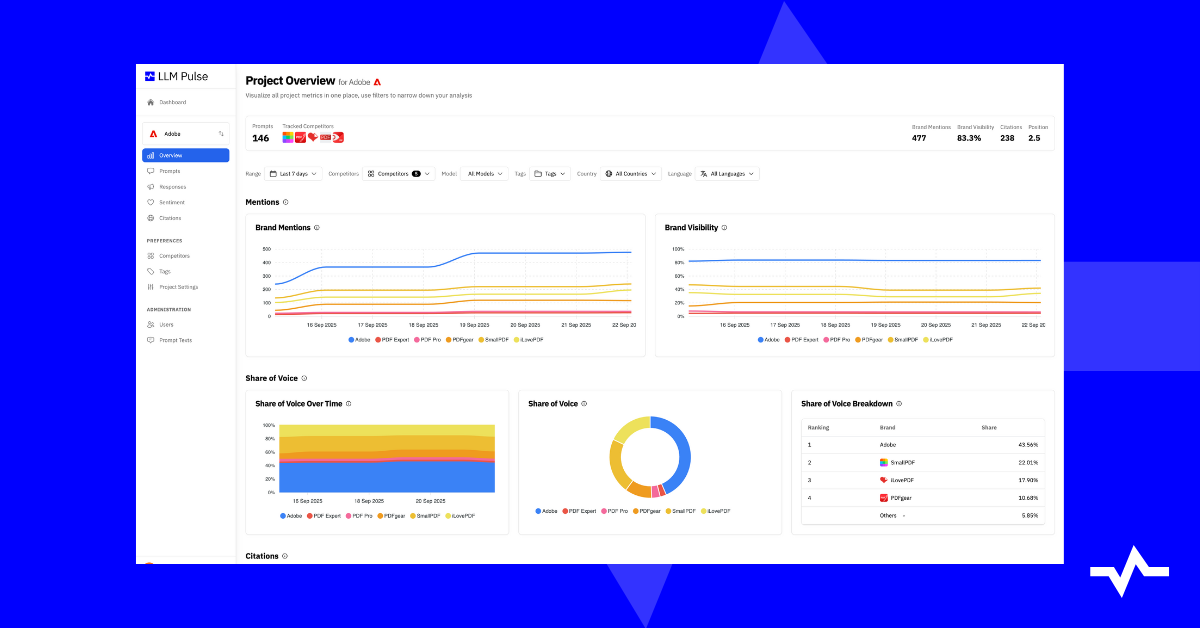Select the Dashboard home icon
1200x628 pixels.
tap(149, 102)
